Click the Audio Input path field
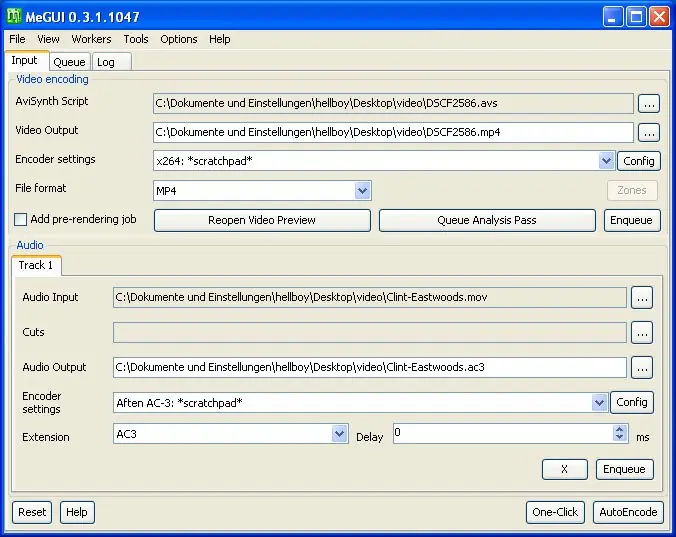 [370, 297]
